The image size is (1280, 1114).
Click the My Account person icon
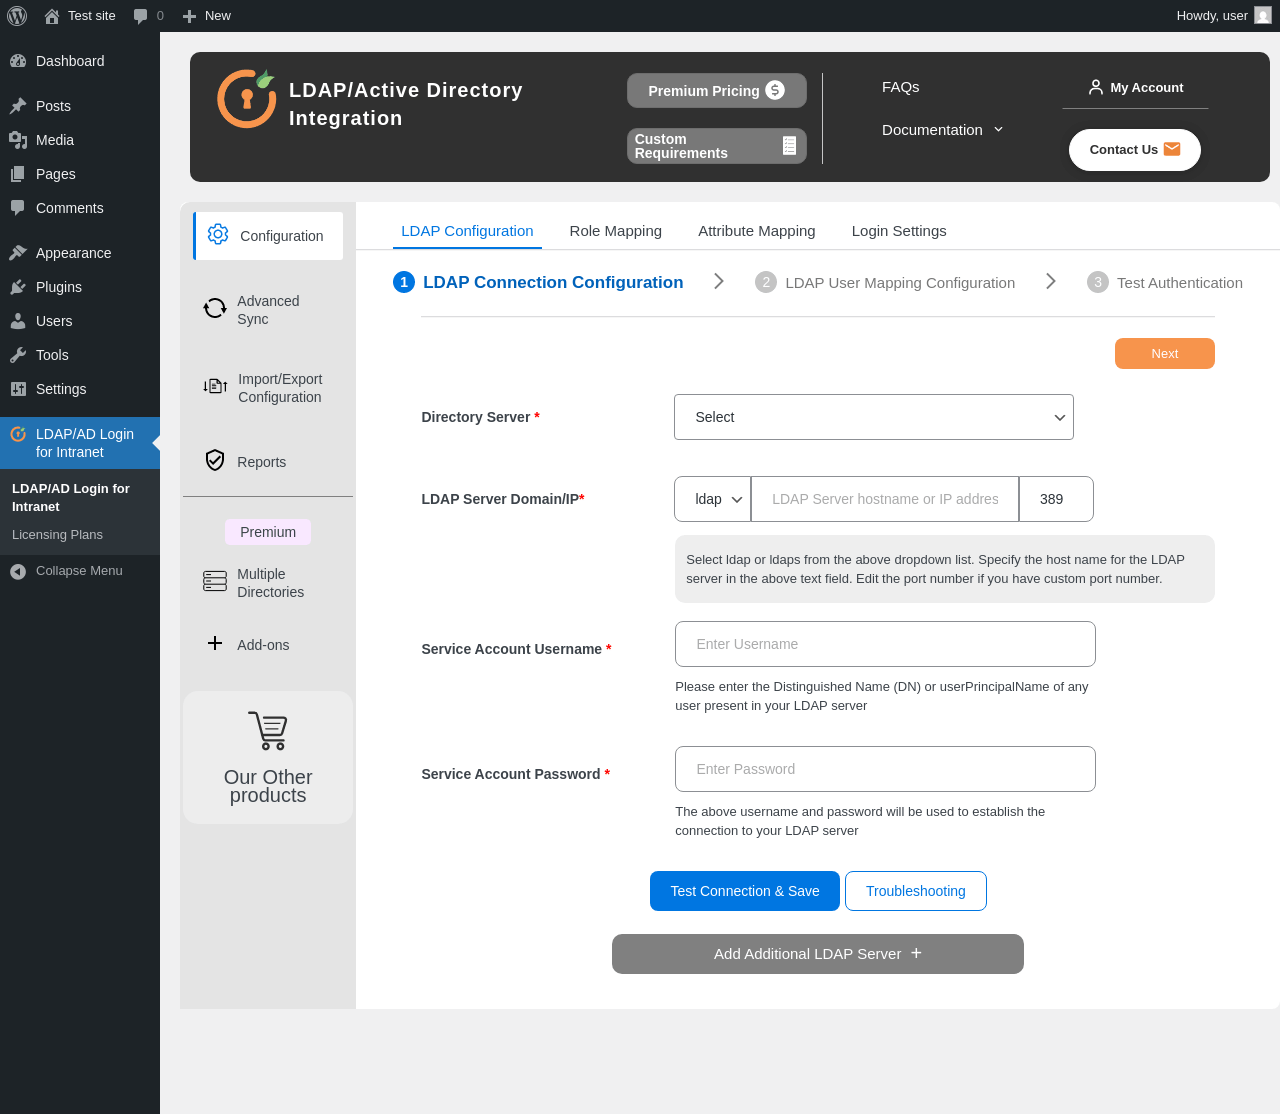click(1096, 87)
